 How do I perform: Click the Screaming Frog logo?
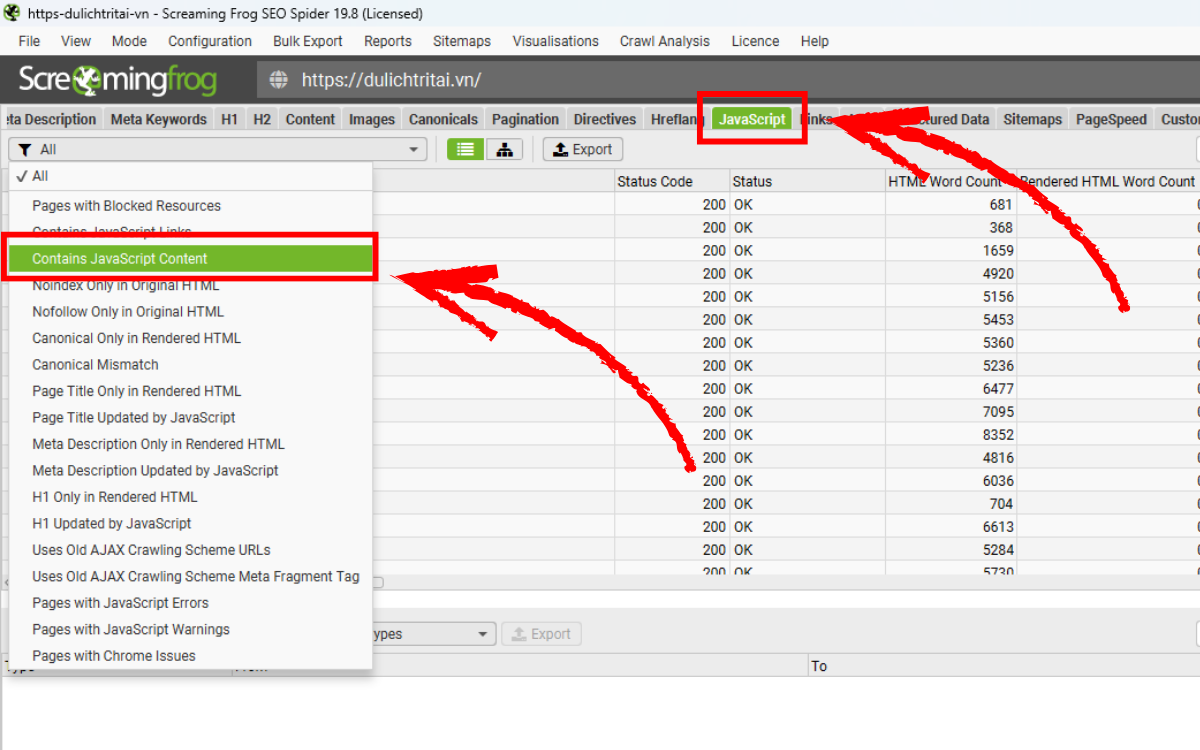pyautogui.click(x=117, y=80)
